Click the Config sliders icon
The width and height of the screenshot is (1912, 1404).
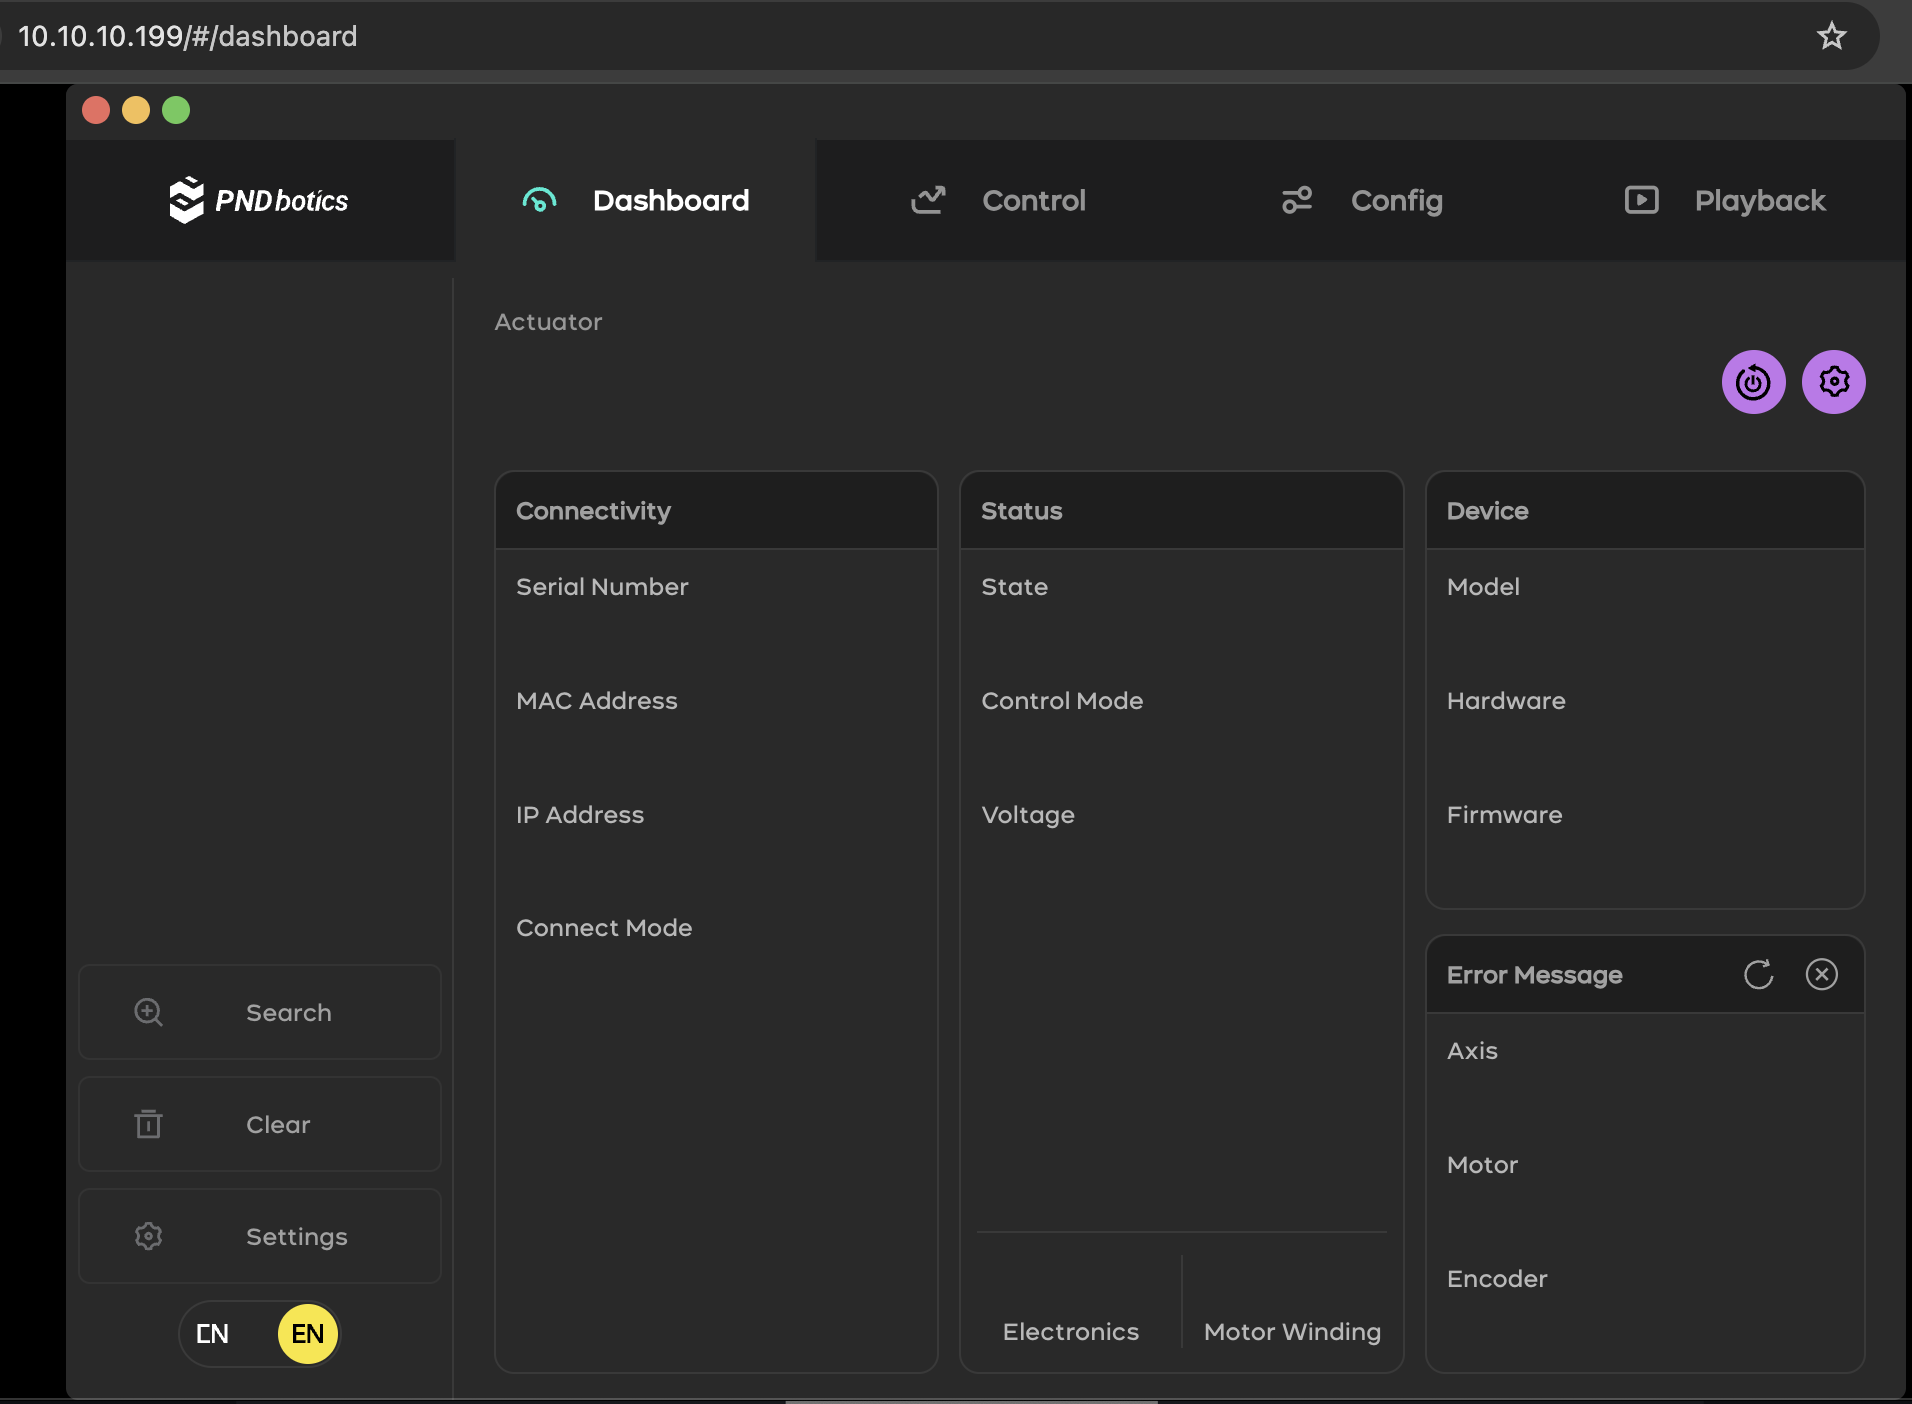1297,200
